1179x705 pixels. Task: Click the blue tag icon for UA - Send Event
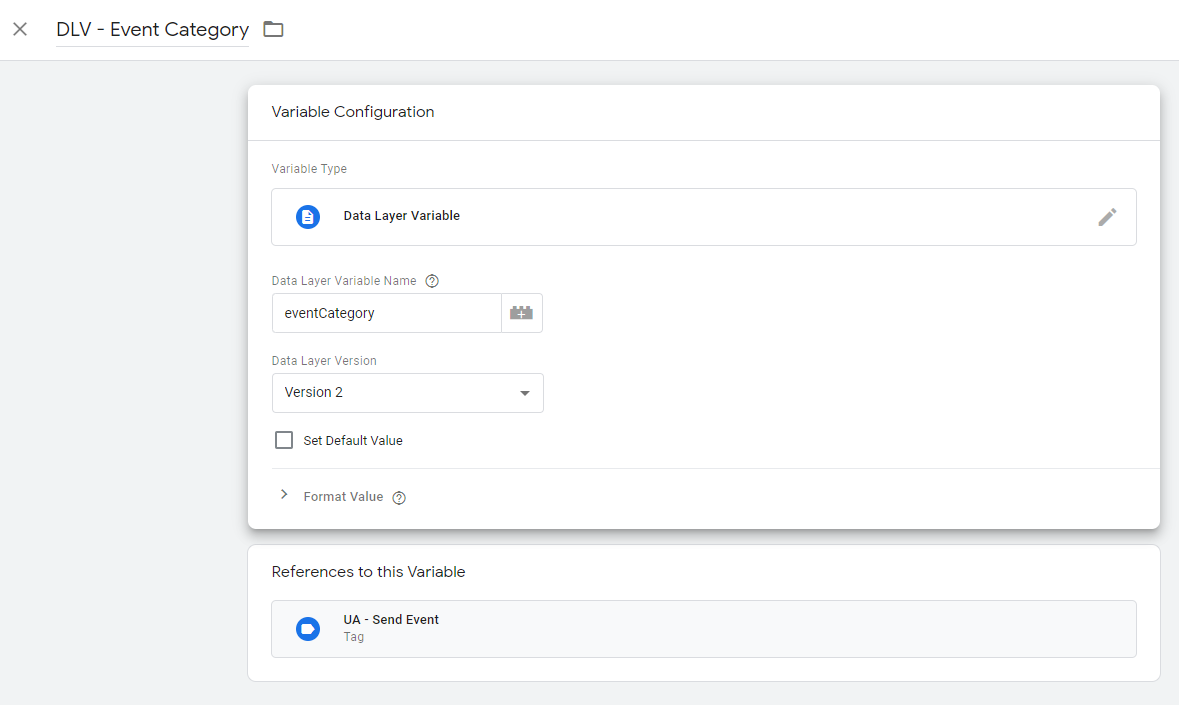point(308,629)
